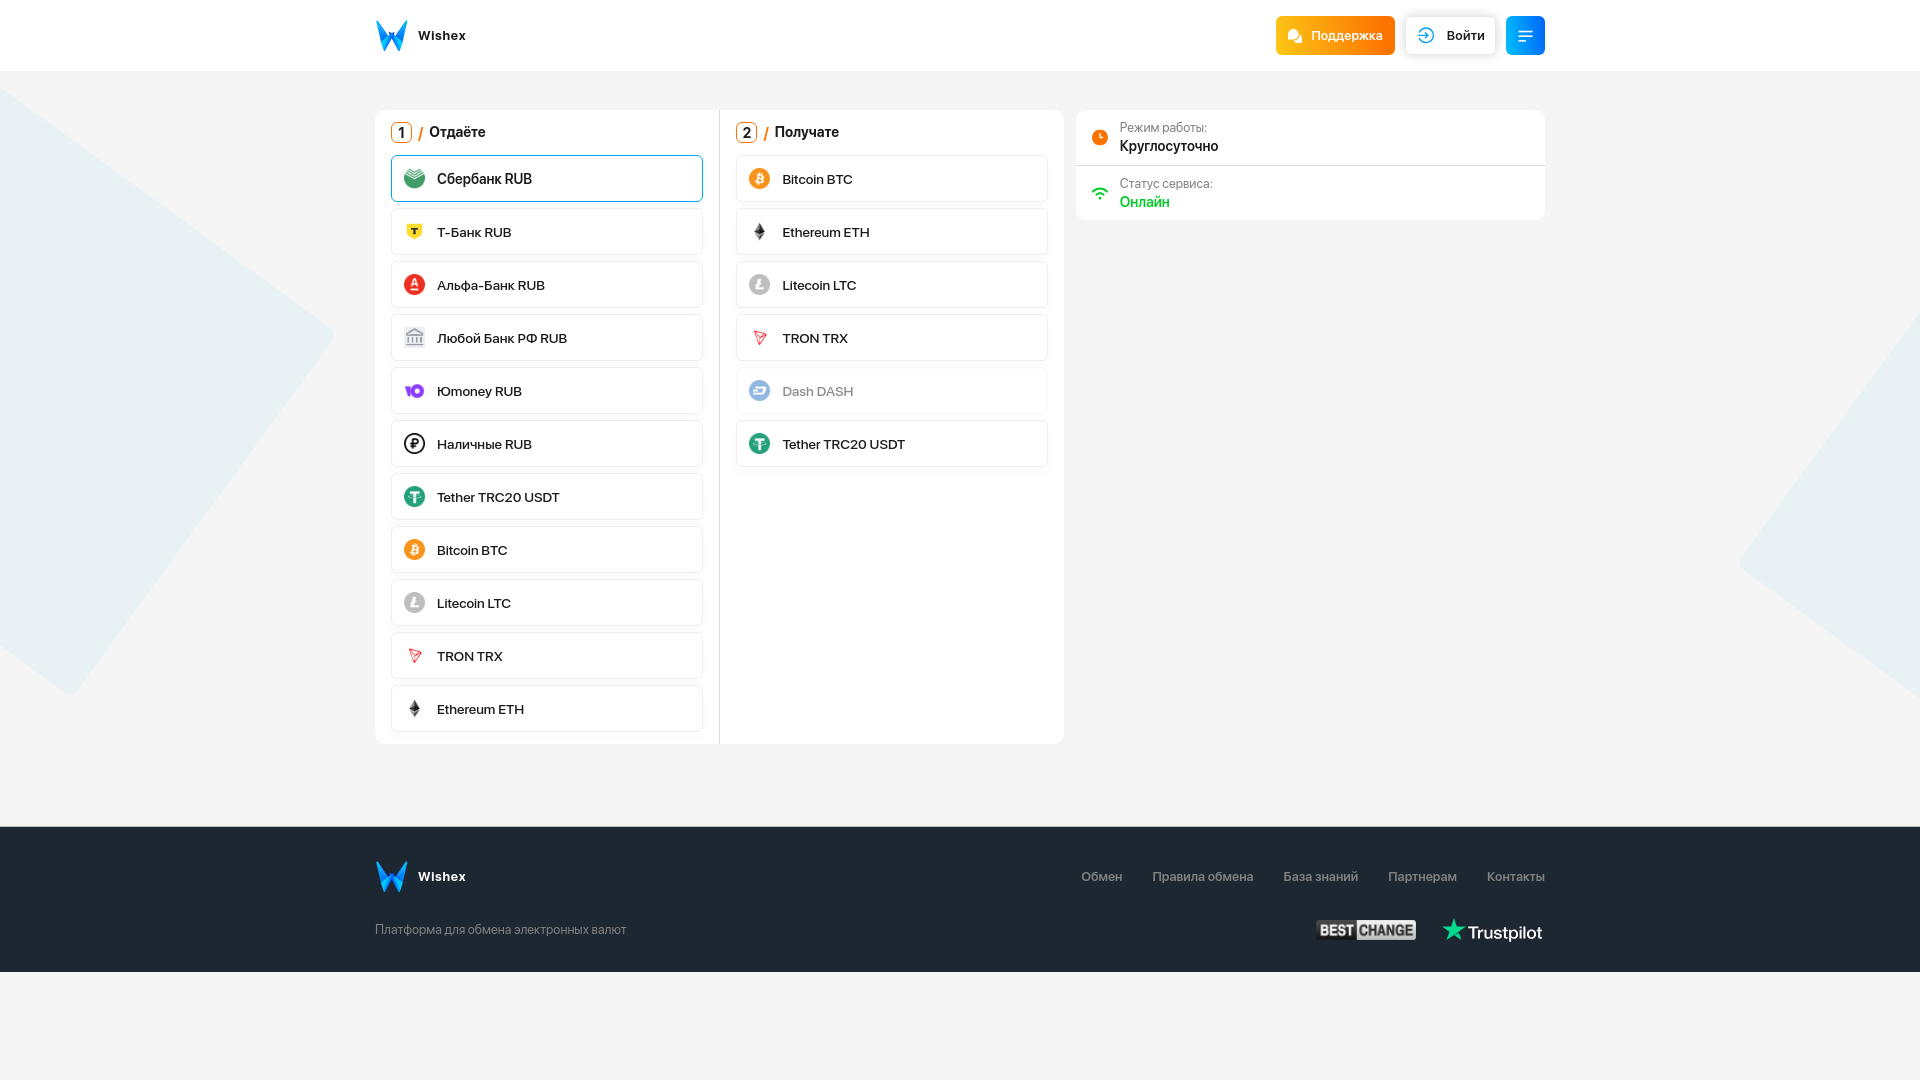Select TRON TRX under Получаете
This screenshot has height=1080, width=1920.
click(892, 338)
